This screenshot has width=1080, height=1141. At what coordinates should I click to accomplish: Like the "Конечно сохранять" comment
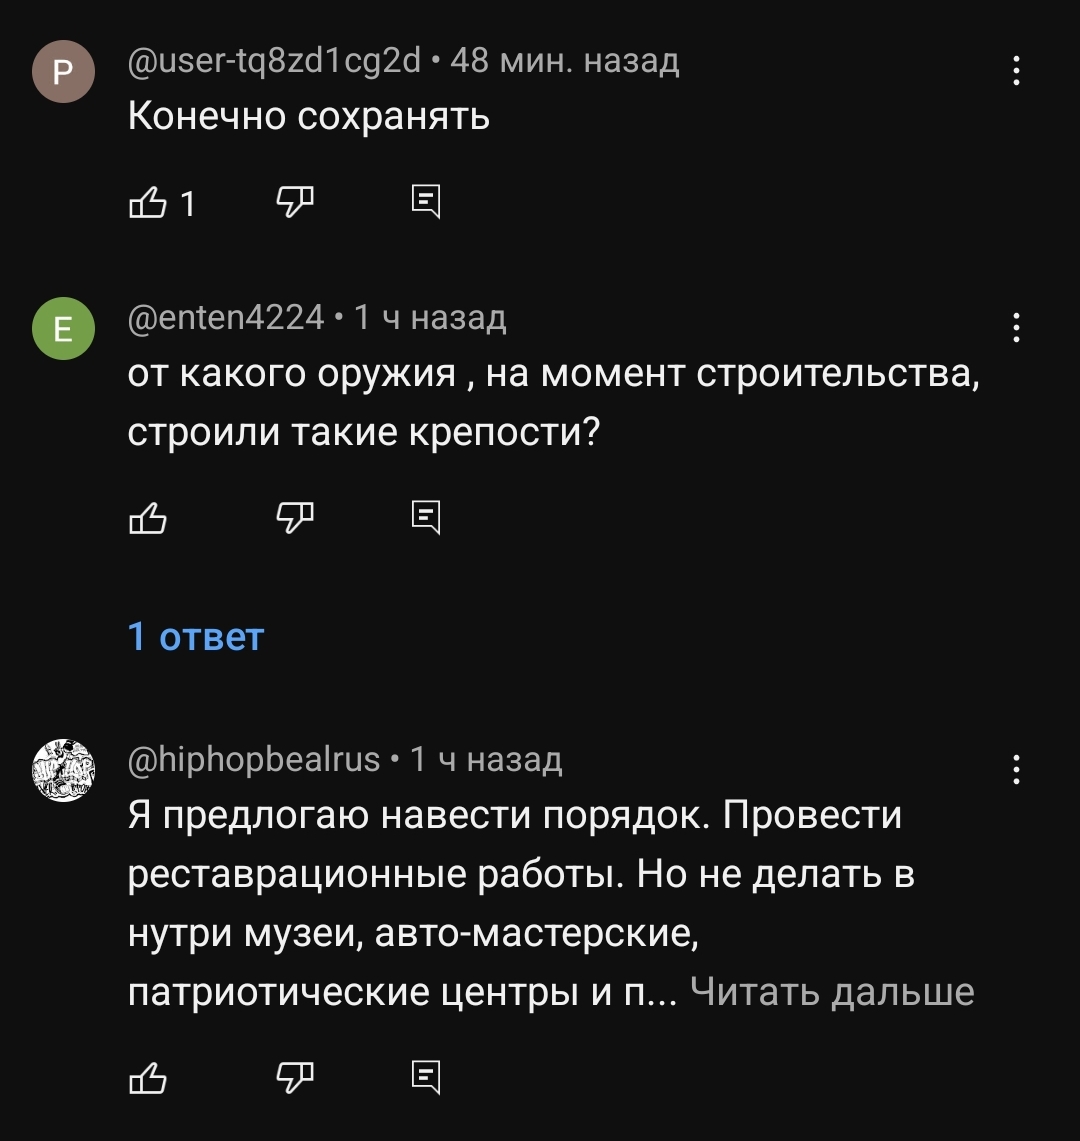[x=147, y=203]
